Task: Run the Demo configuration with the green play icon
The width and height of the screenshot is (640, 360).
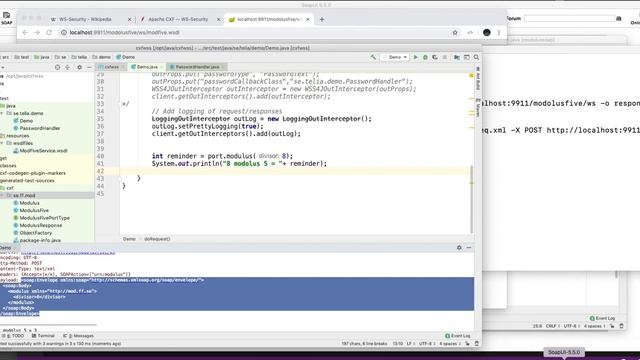Action: 416,57
